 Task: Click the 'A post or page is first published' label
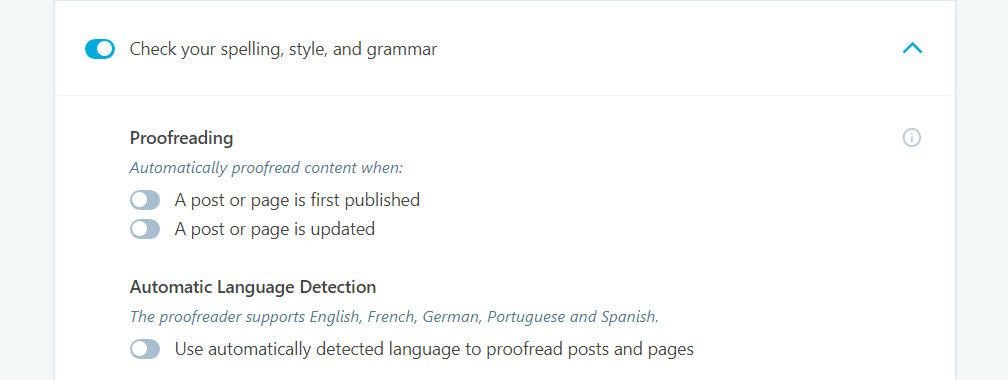tap(297, 200)
